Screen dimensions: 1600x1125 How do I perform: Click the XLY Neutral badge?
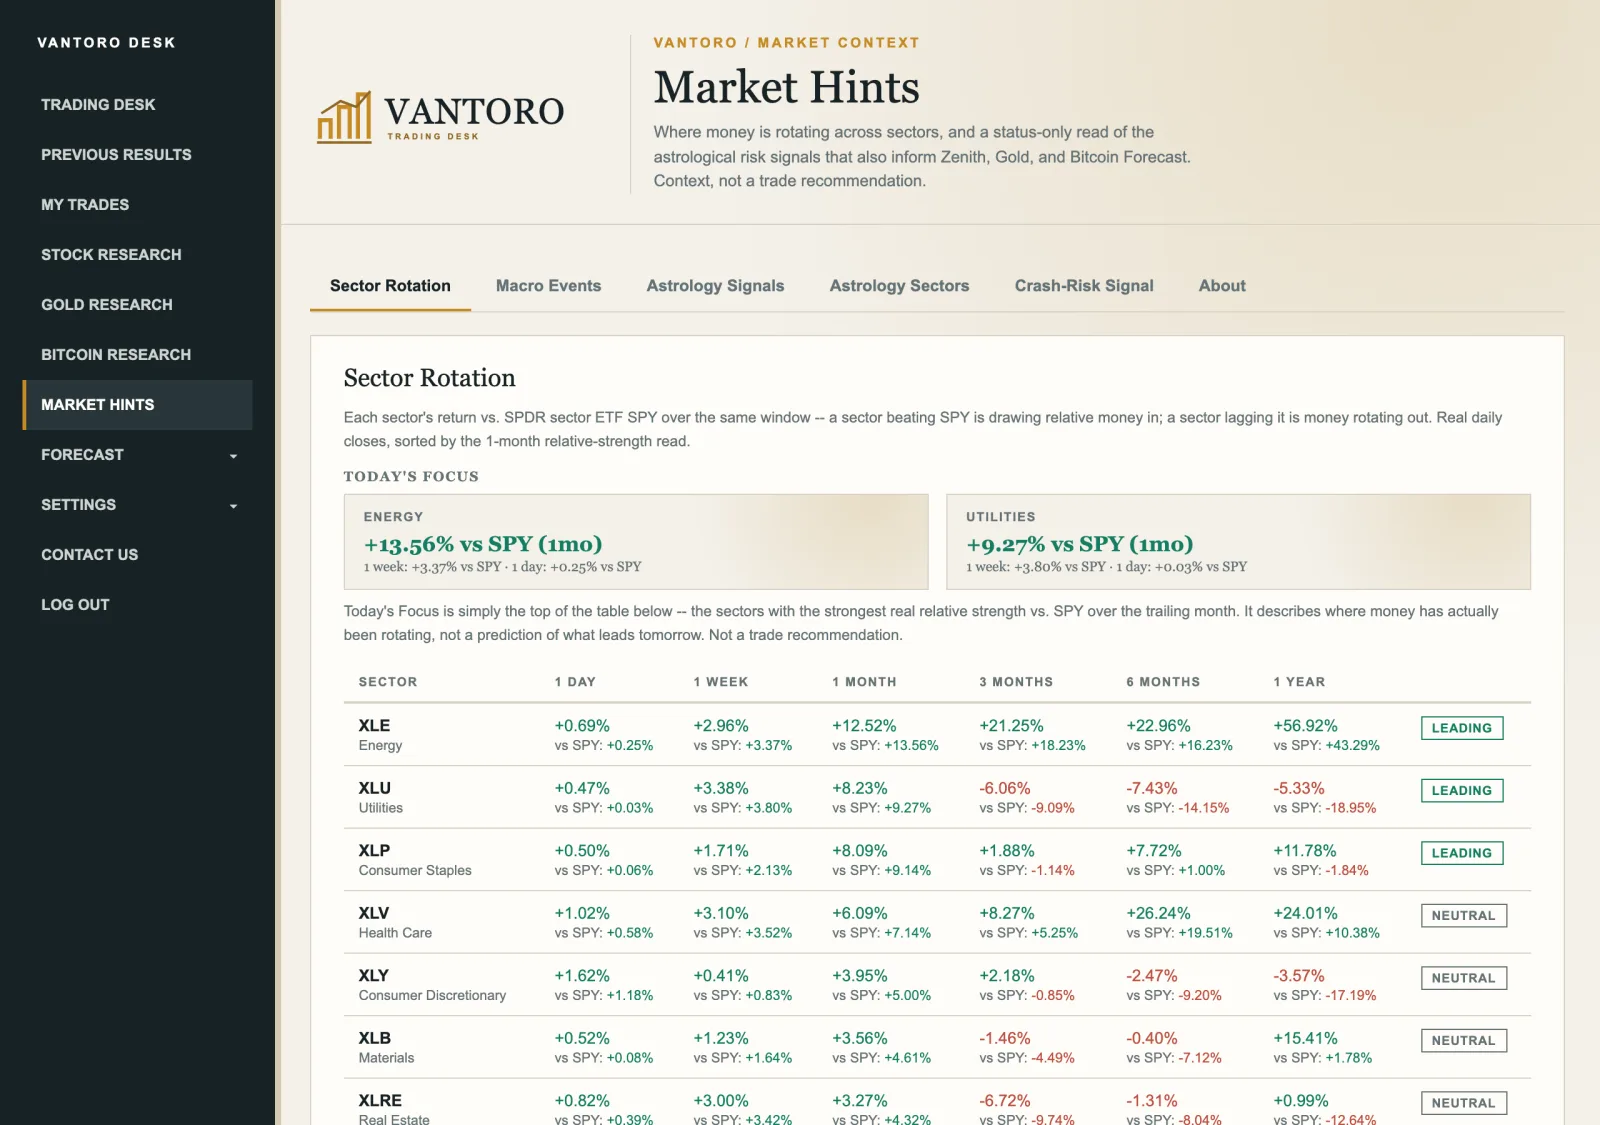1464,978
